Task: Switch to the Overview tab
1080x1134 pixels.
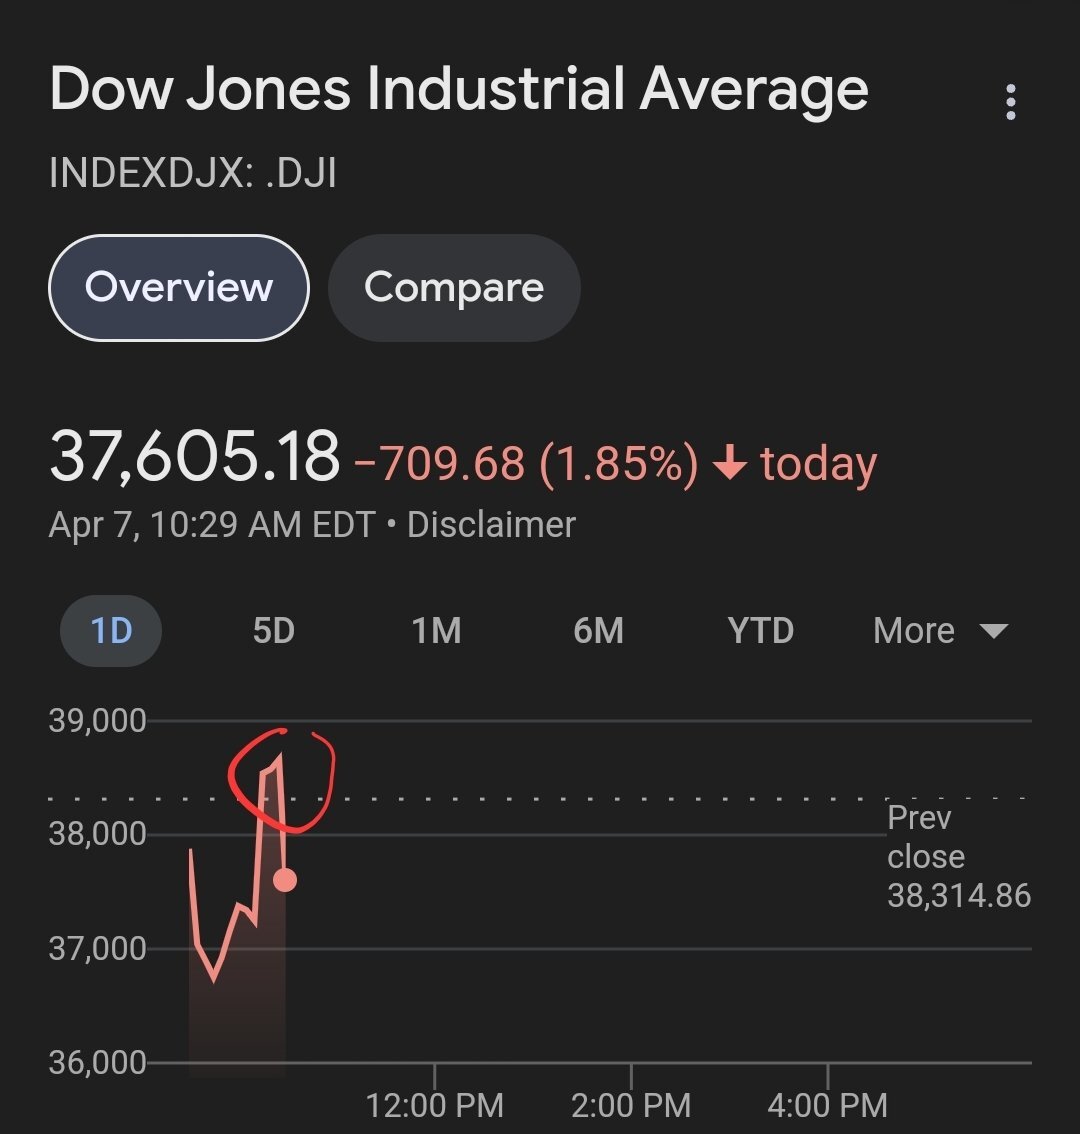Action: click(x=179, y=288)
